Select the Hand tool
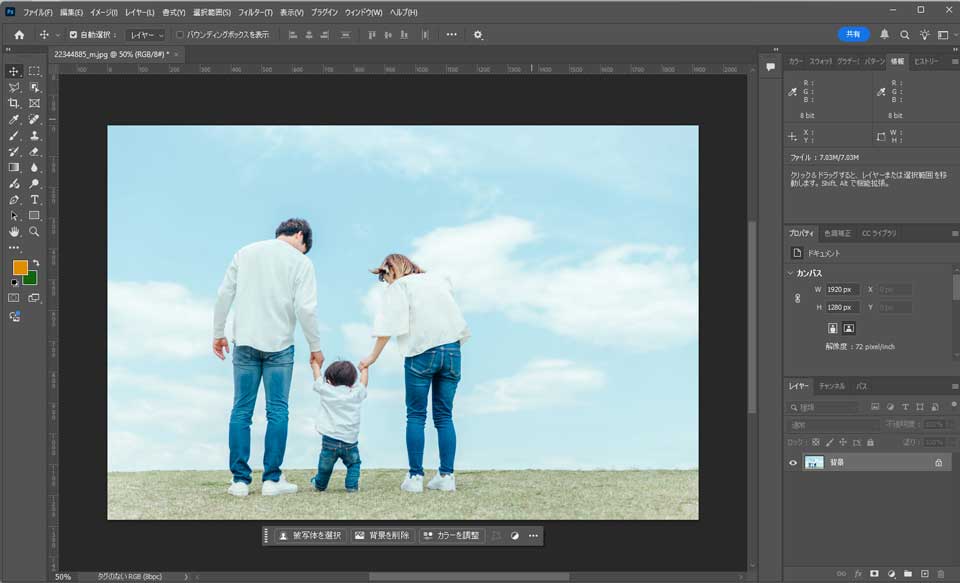This screenshot has height=583, width=960. [x=14, y=231]
